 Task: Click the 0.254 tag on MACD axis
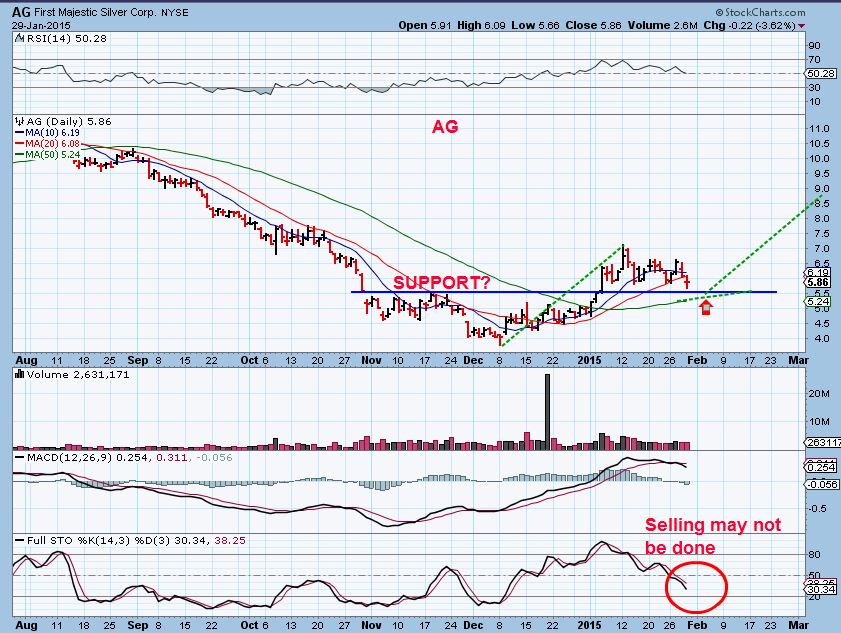(822, 467)
